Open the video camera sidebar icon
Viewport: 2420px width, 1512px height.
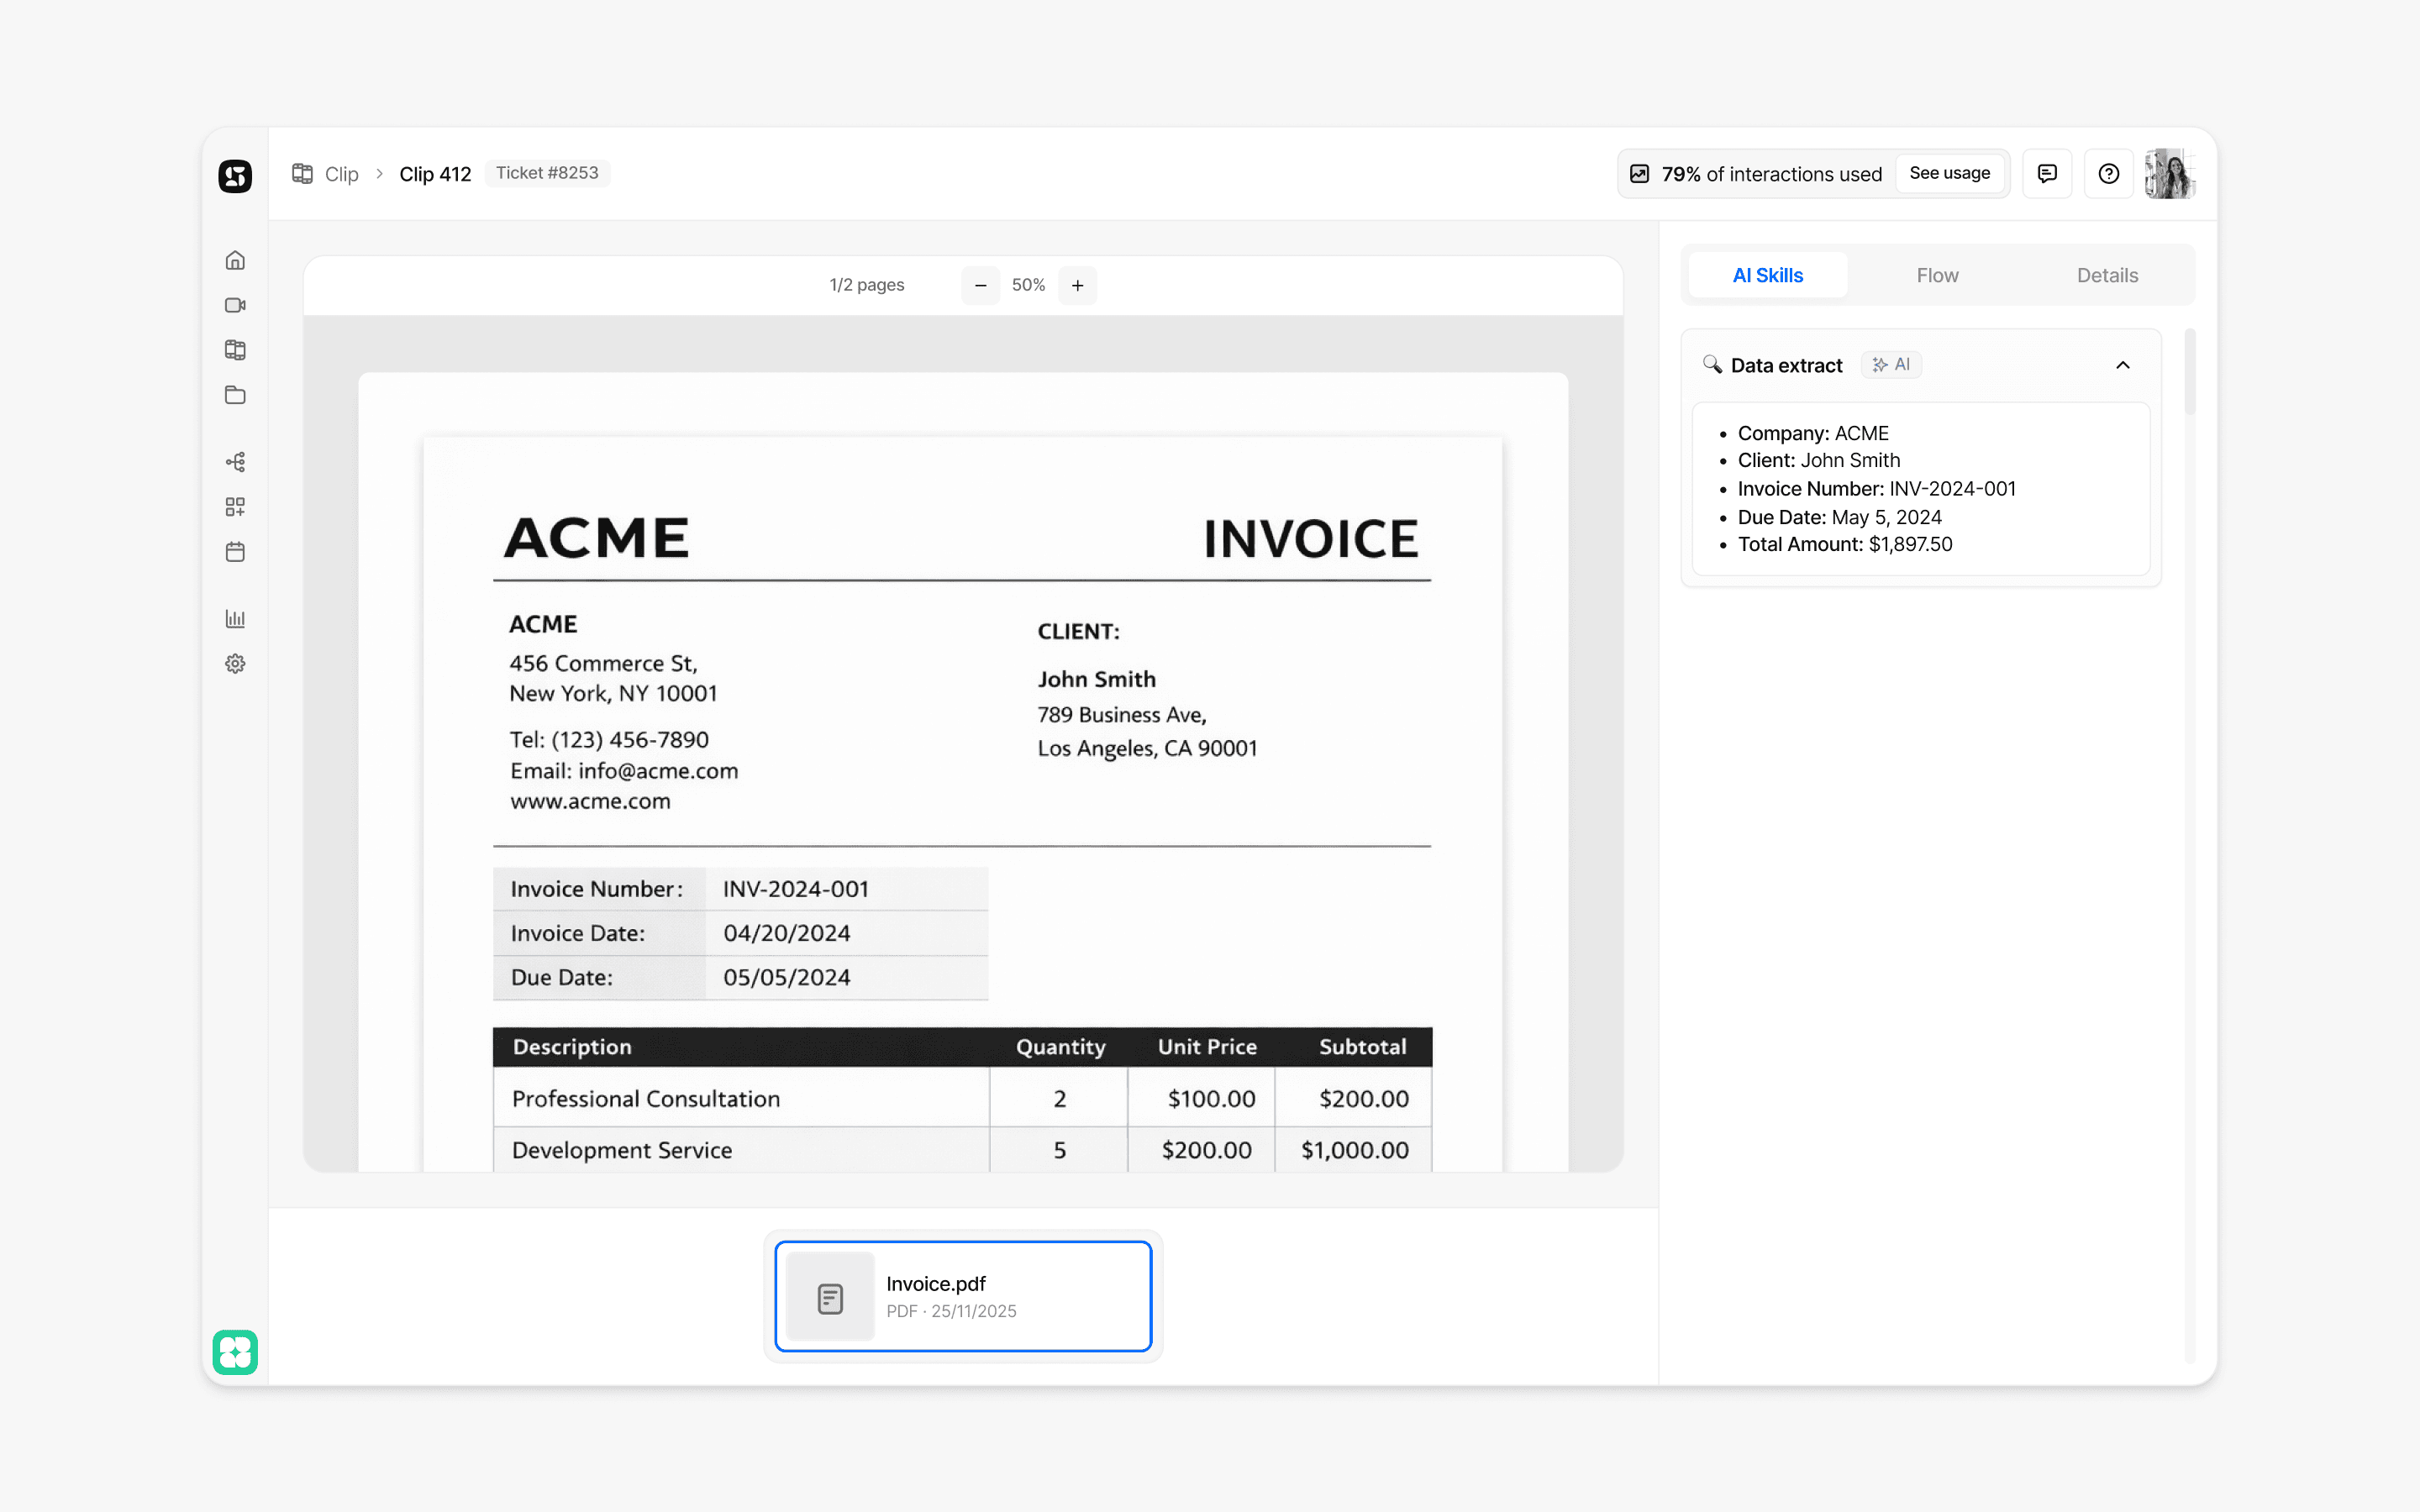pyautogui.click(x=235, y=305)
